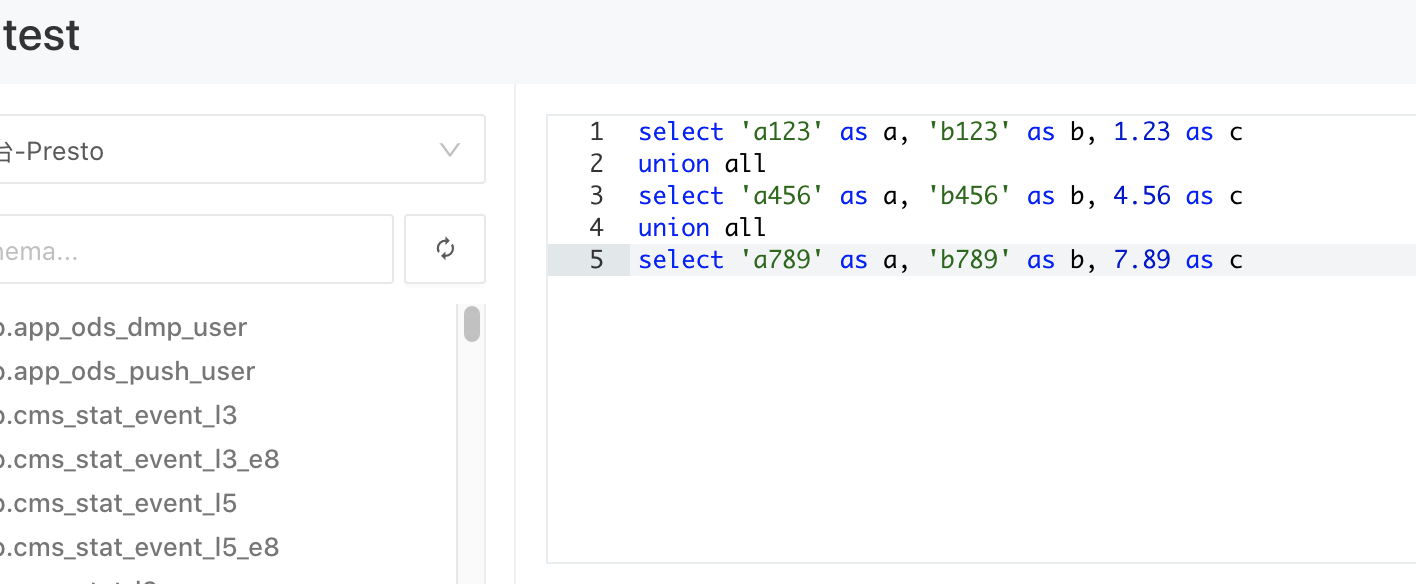Click the dropdown chevron on the Presto selector
Screen dimensions: 1416x584
pyautogui.click(x=449, y=150)
